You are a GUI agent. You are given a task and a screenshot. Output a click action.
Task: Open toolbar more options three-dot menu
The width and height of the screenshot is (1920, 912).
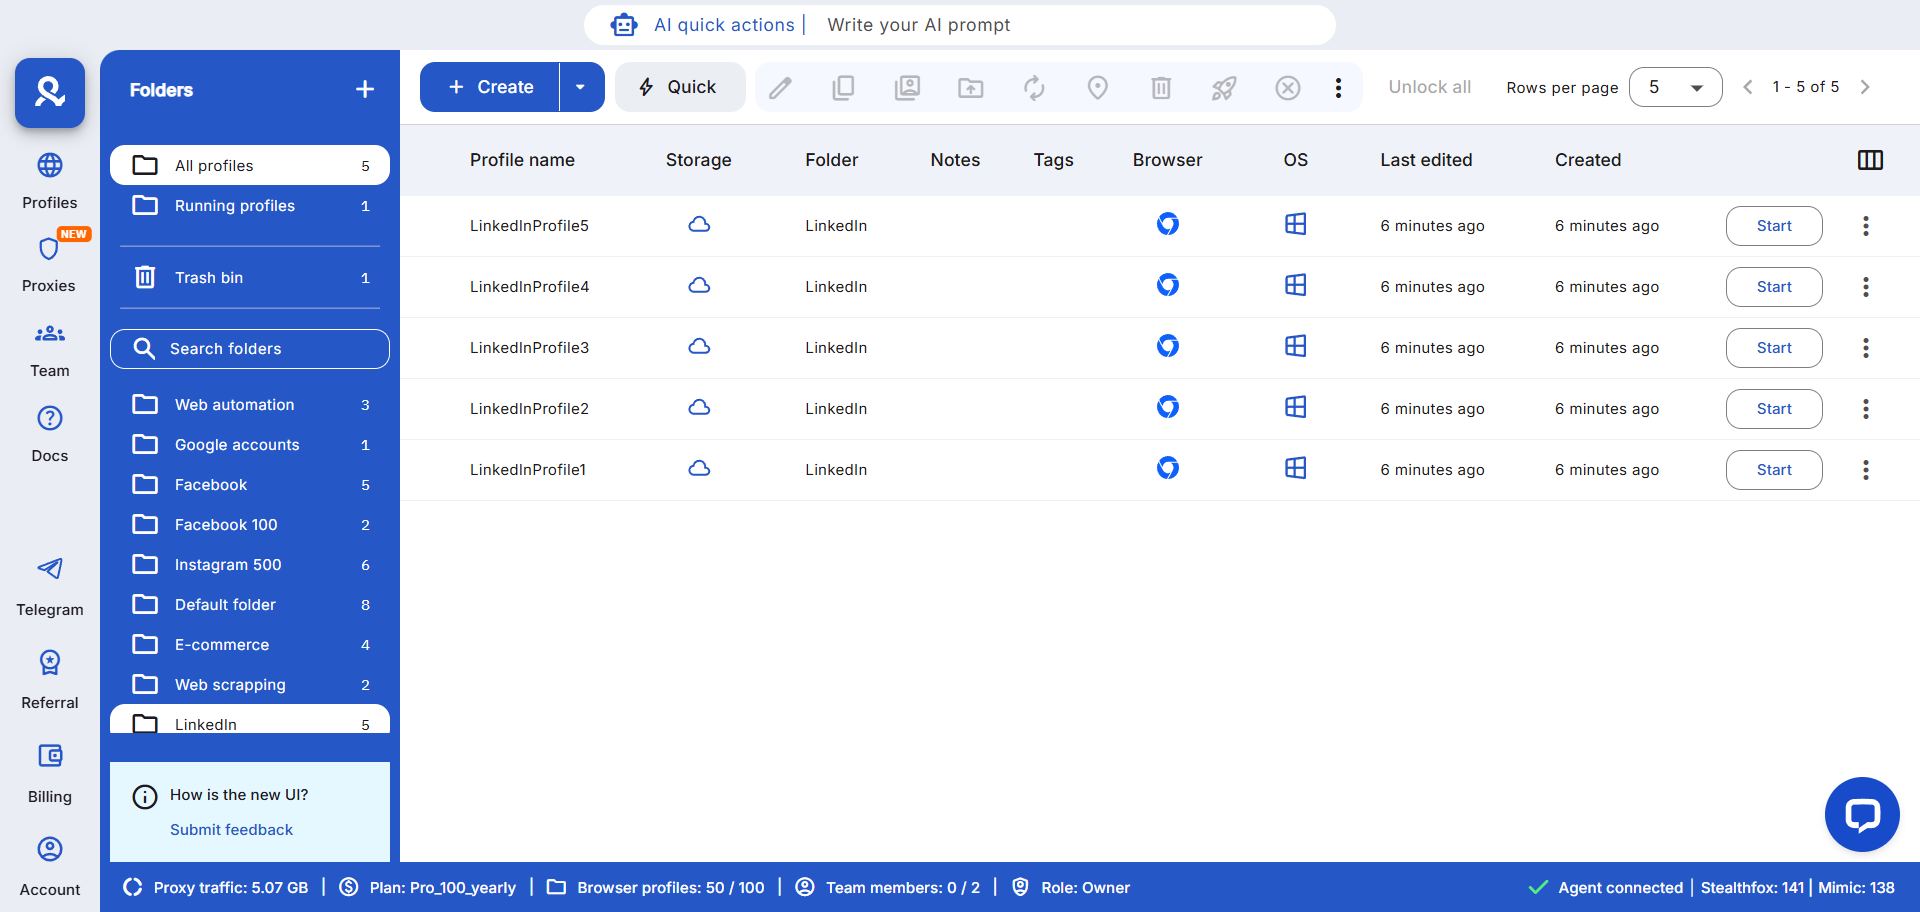coord(1338,88)
